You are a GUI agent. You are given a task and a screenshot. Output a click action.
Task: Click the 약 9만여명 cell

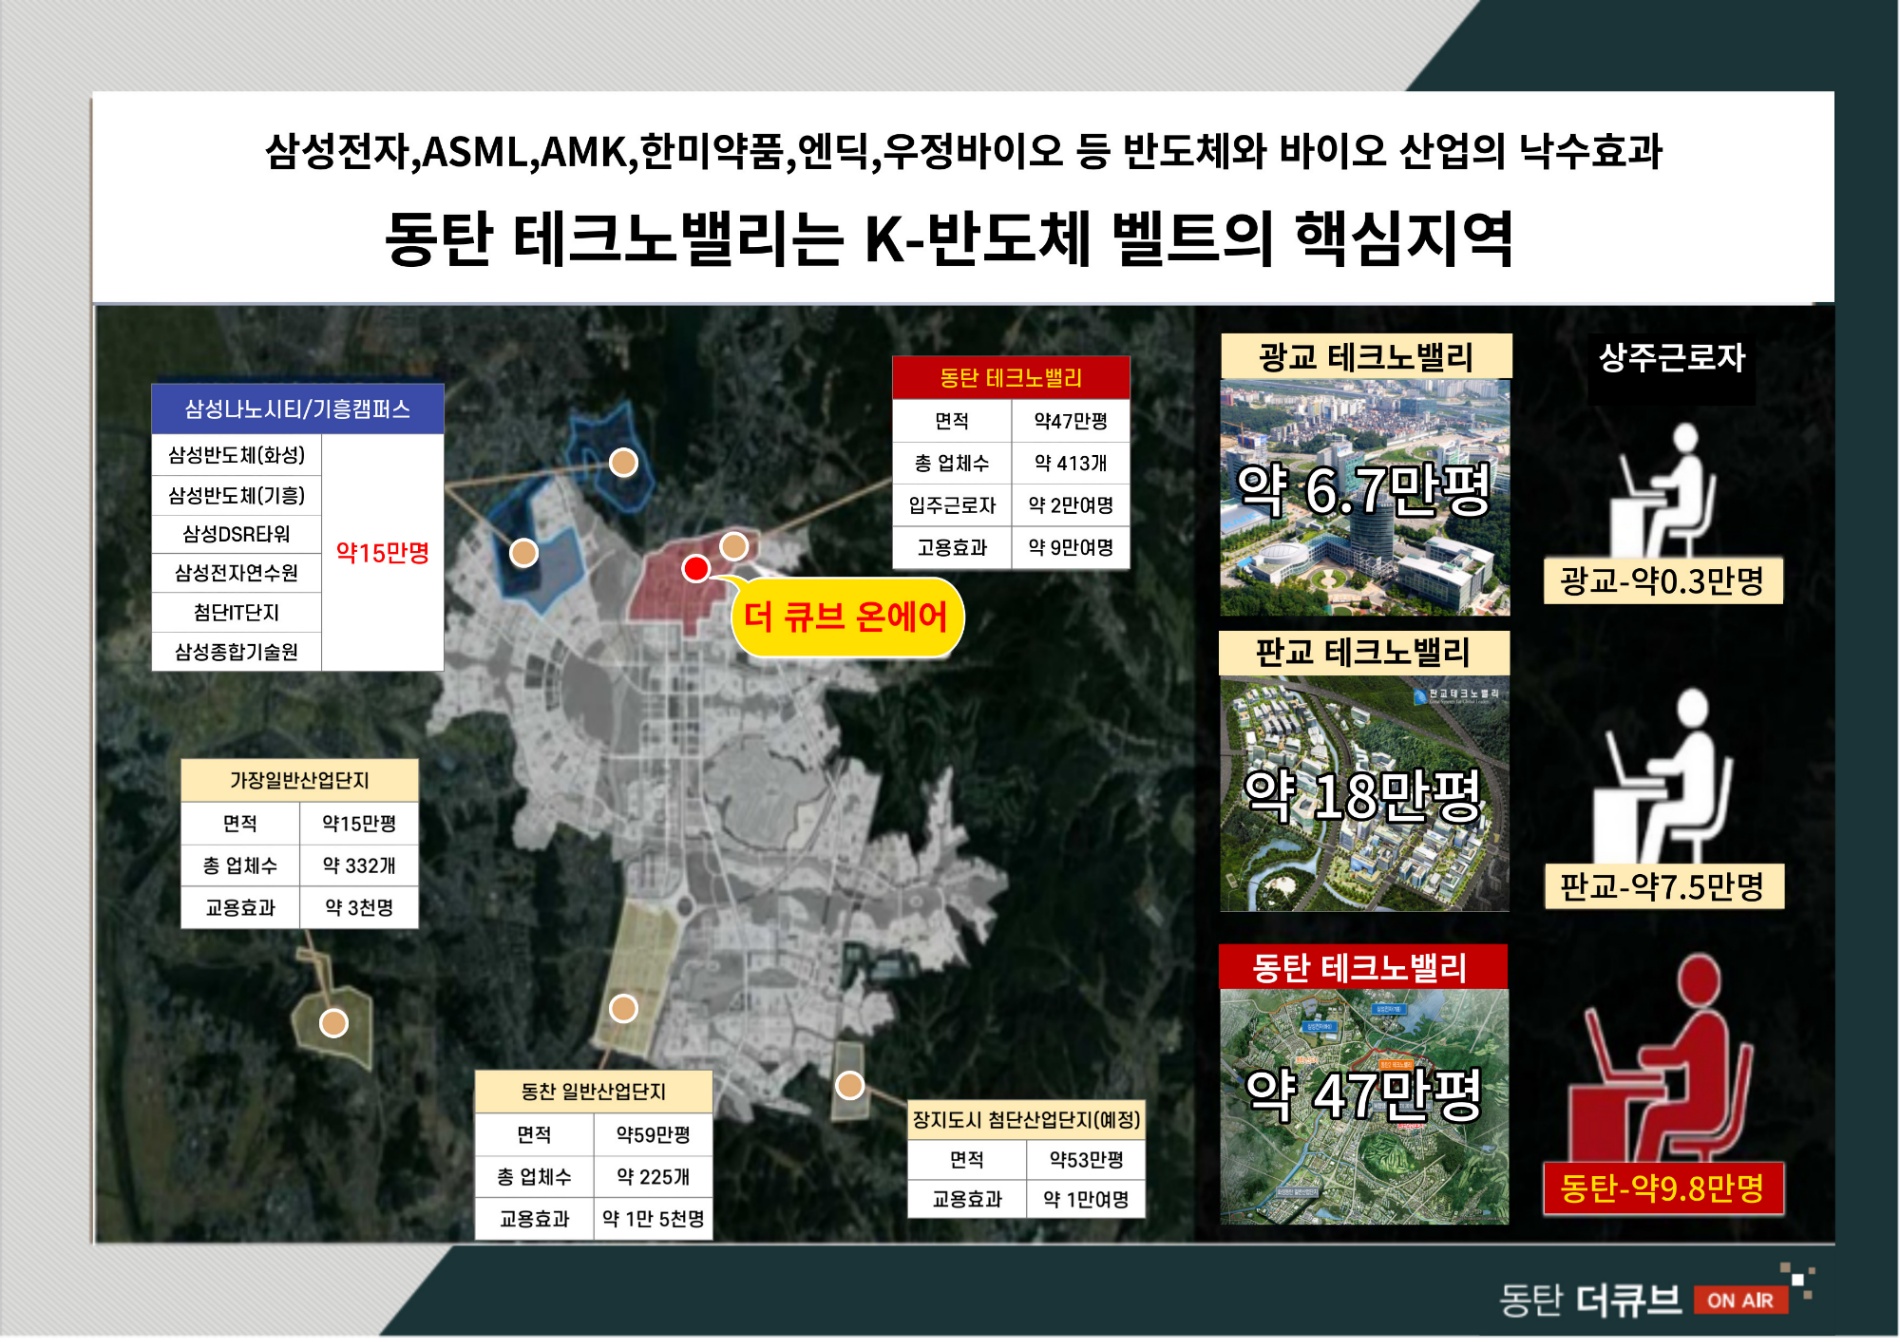(x=1071, y=548)
